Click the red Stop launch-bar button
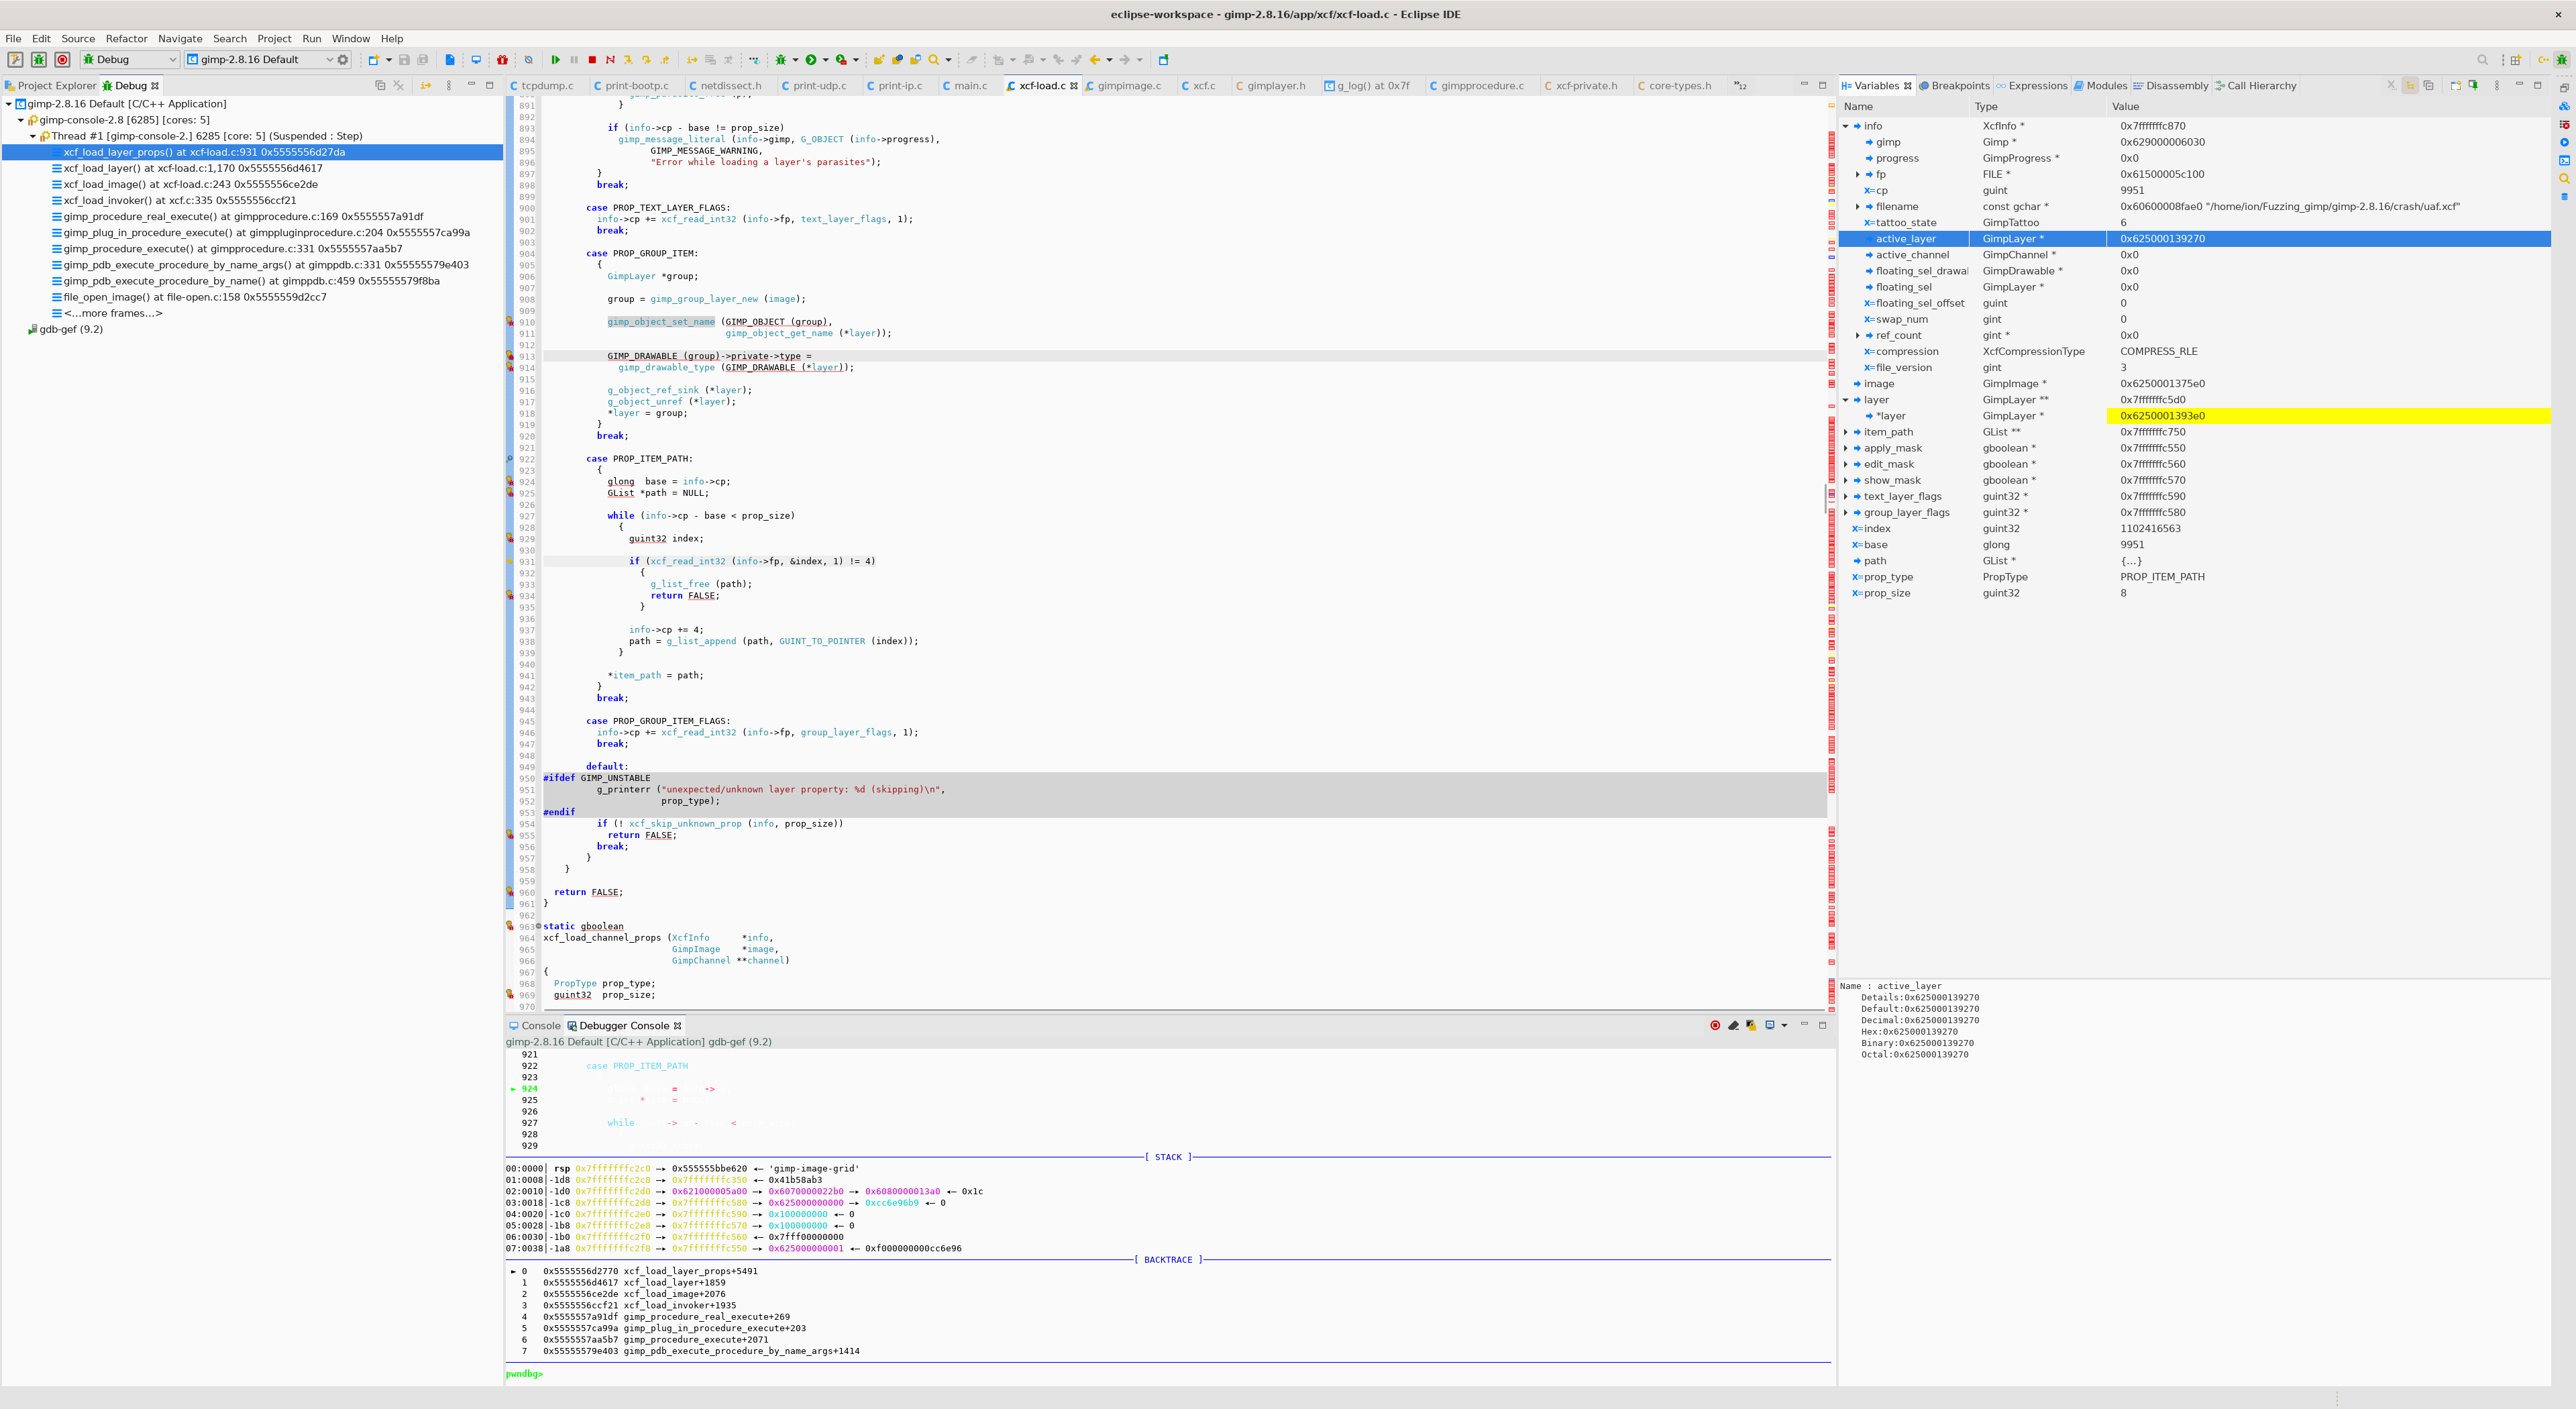The height and width of the screenshot is (1409, 2576). pos(62,60)
